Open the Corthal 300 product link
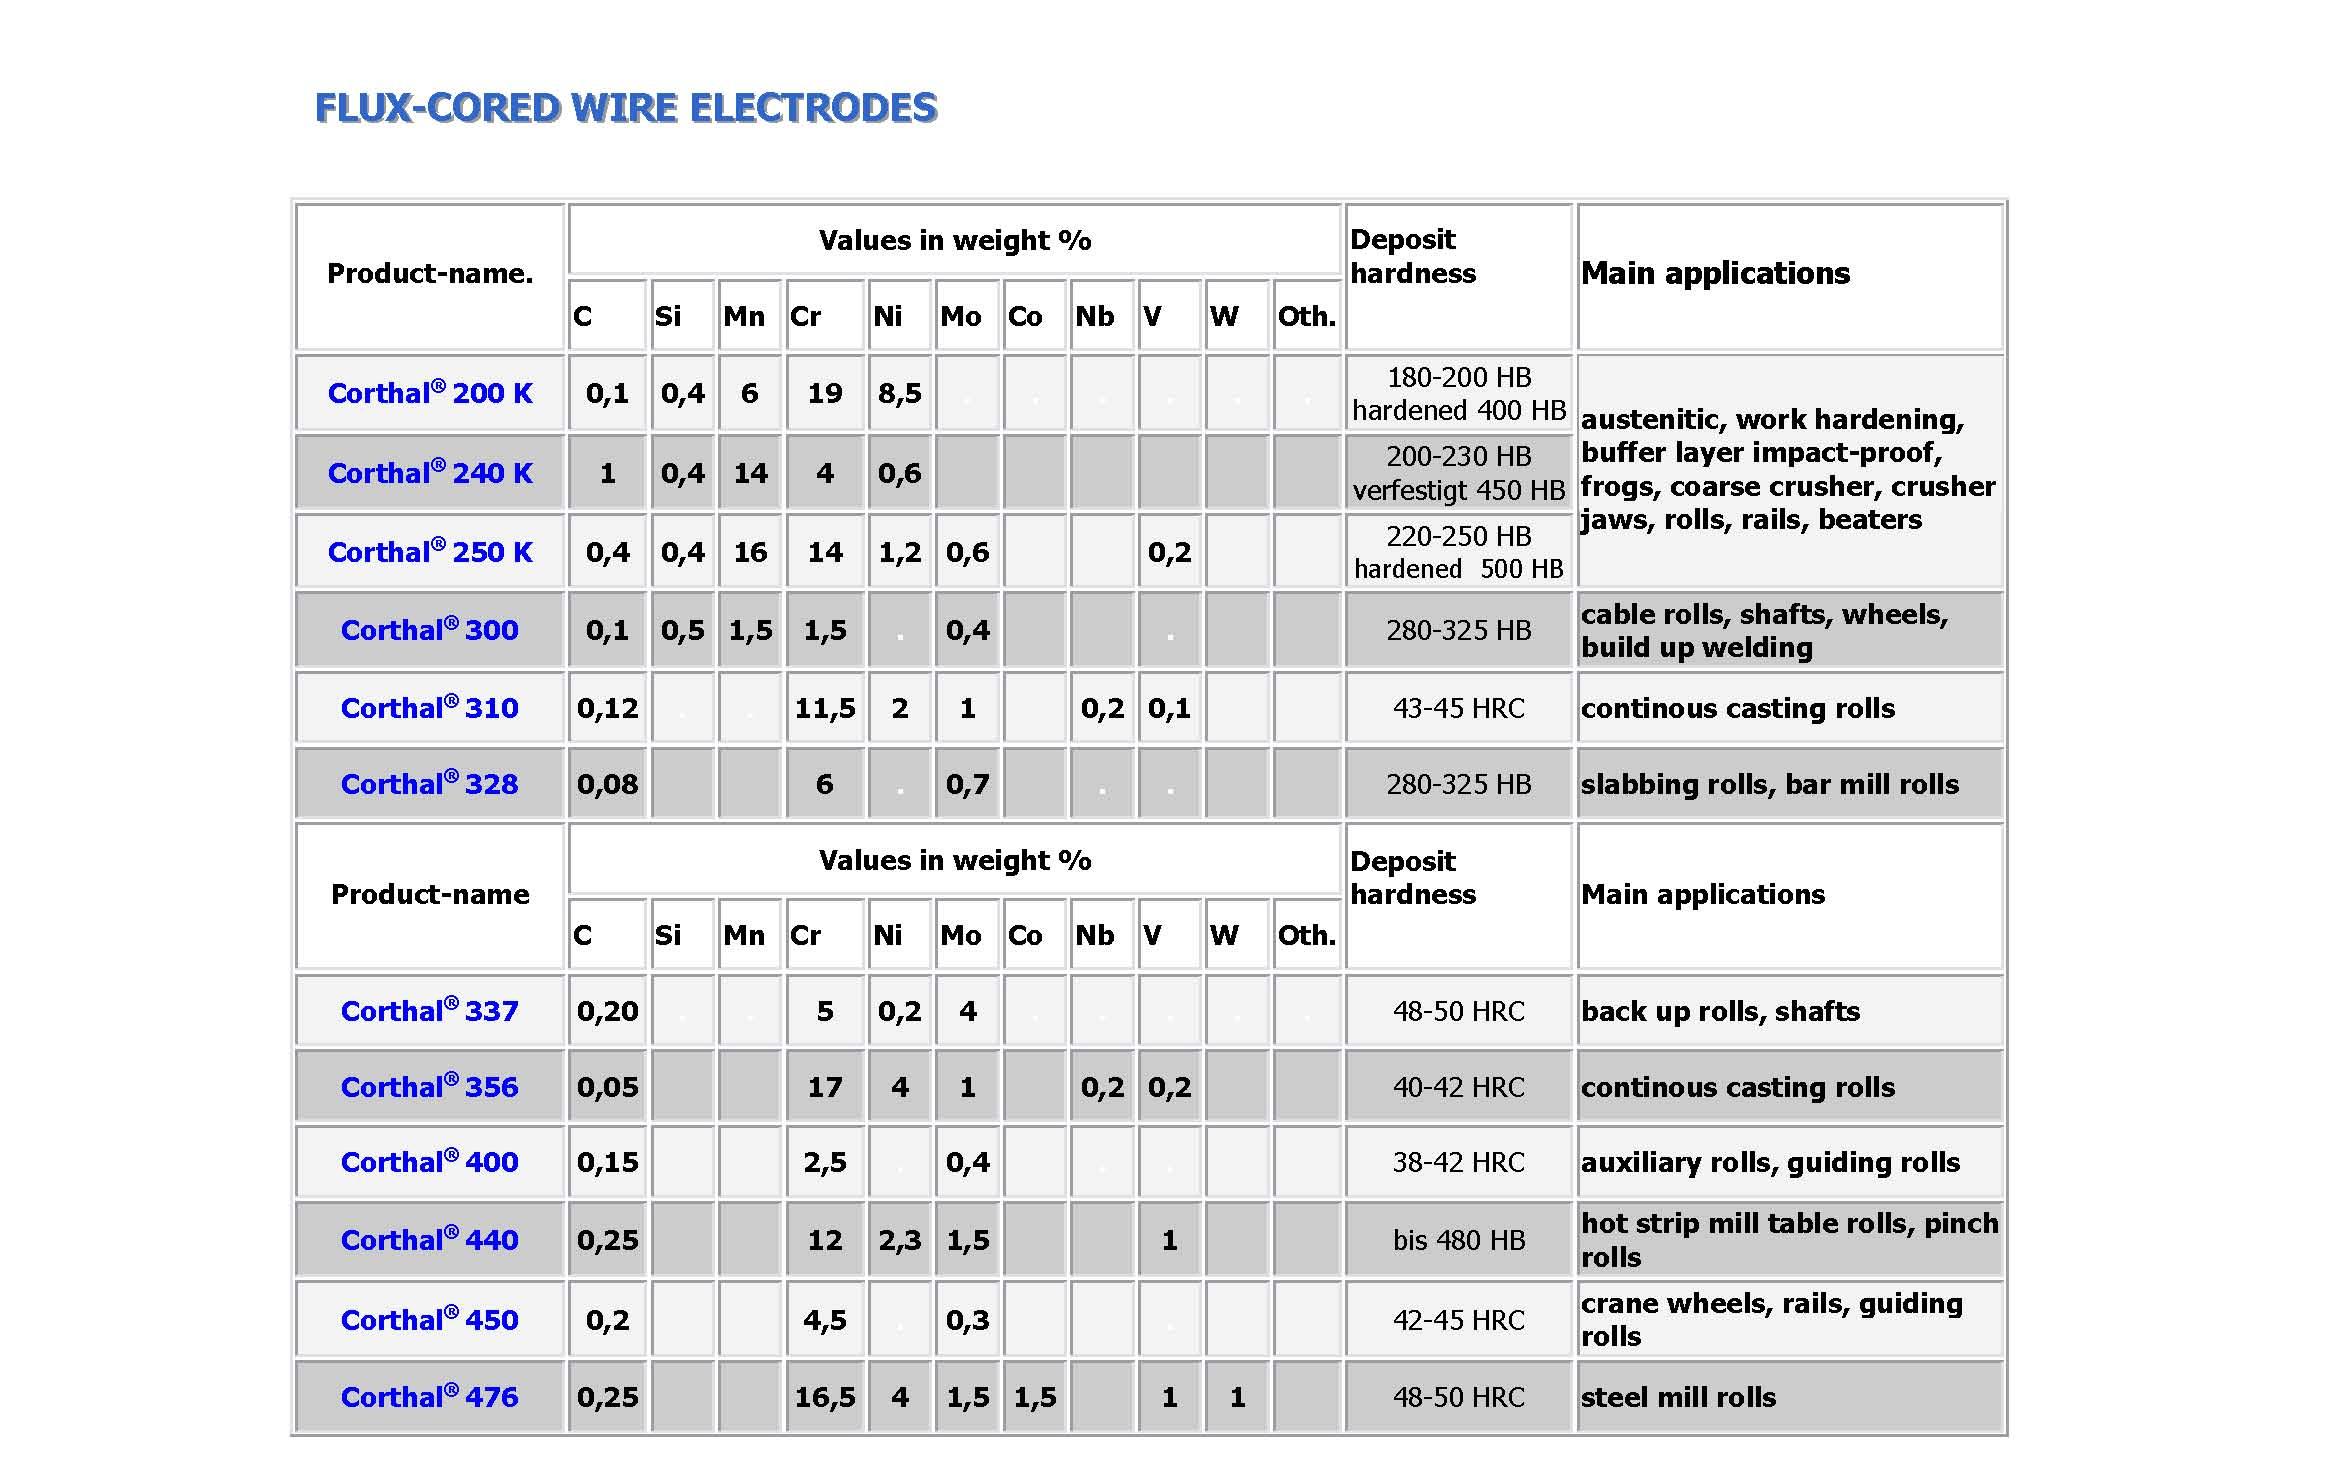 430,630
